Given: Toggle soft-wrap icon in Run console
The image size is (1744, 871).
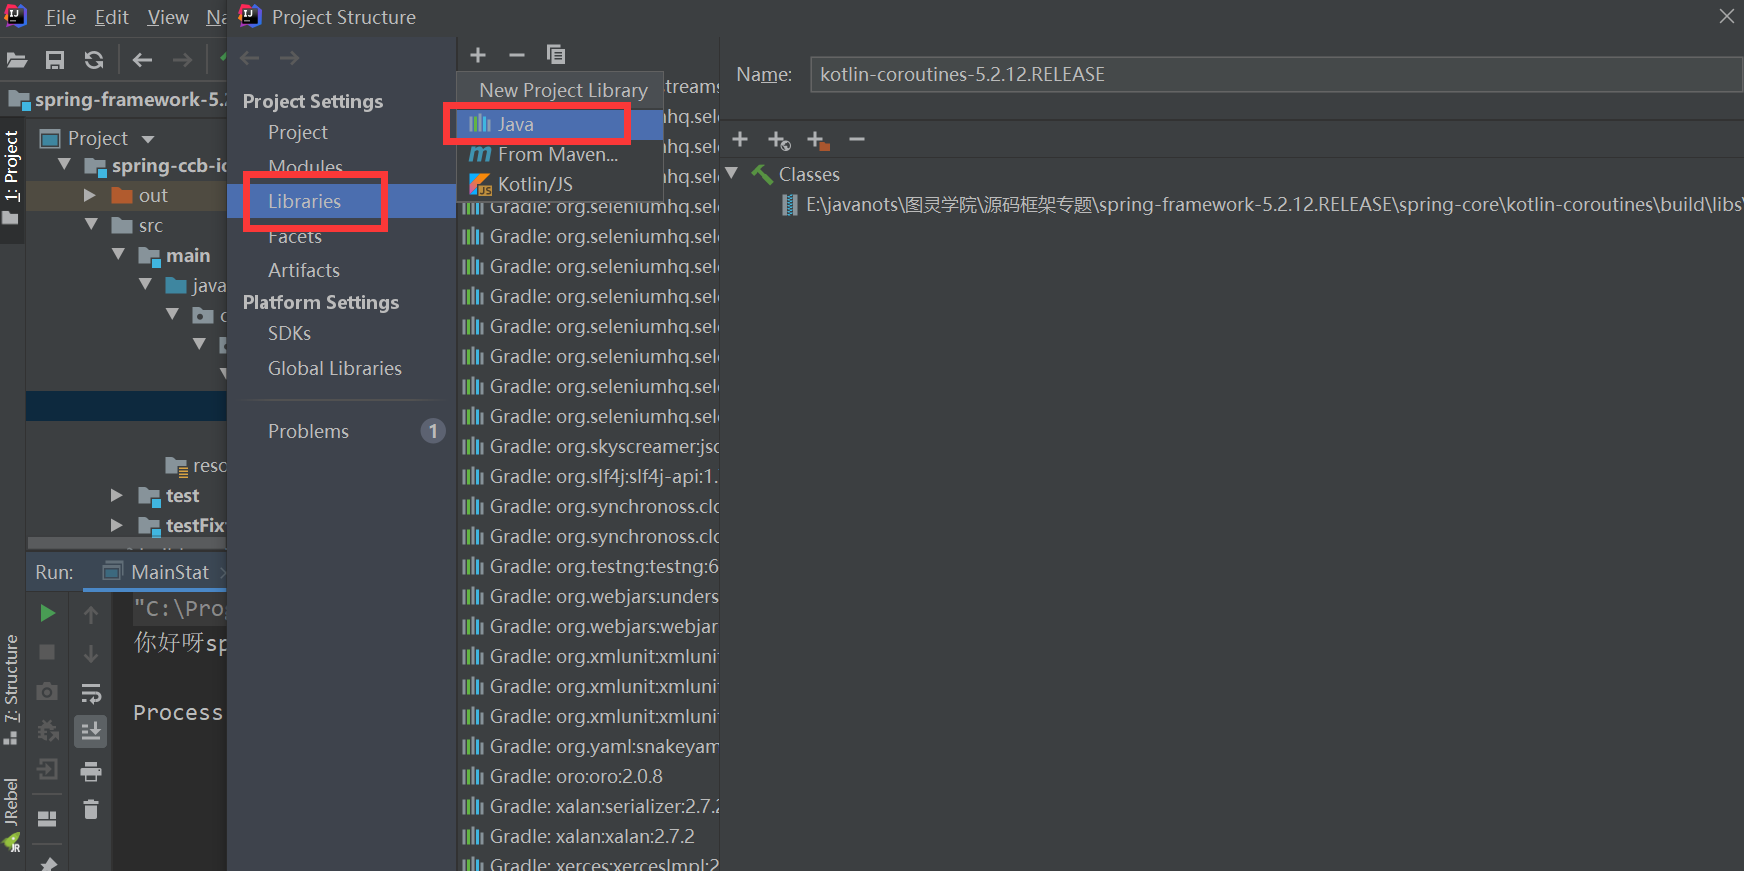Looking at the screenshot, I should (91, 693).
